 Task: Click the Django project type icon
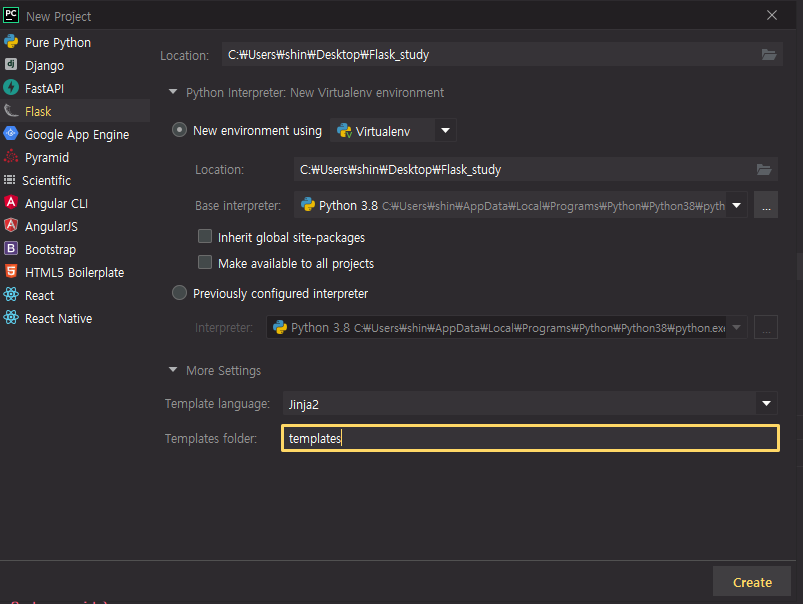(x=11, y=64)
